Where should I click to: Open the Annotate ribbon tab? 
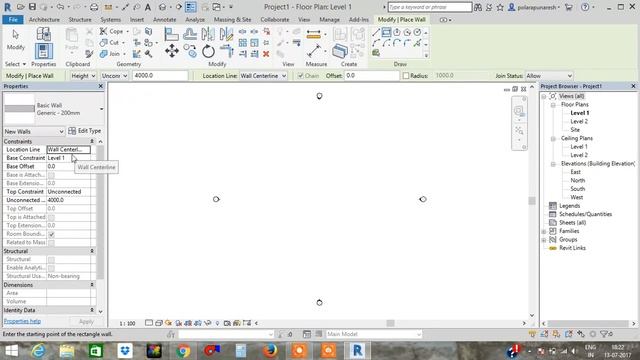tap(164, 20)
